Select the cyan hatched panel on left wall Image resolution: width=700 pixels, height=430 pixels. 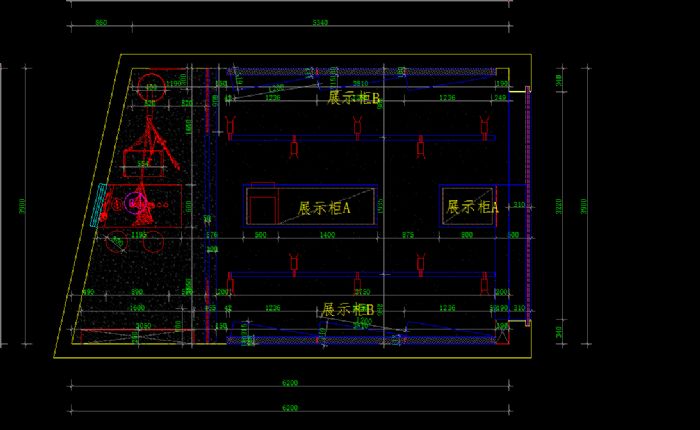(x=101, y=205)
